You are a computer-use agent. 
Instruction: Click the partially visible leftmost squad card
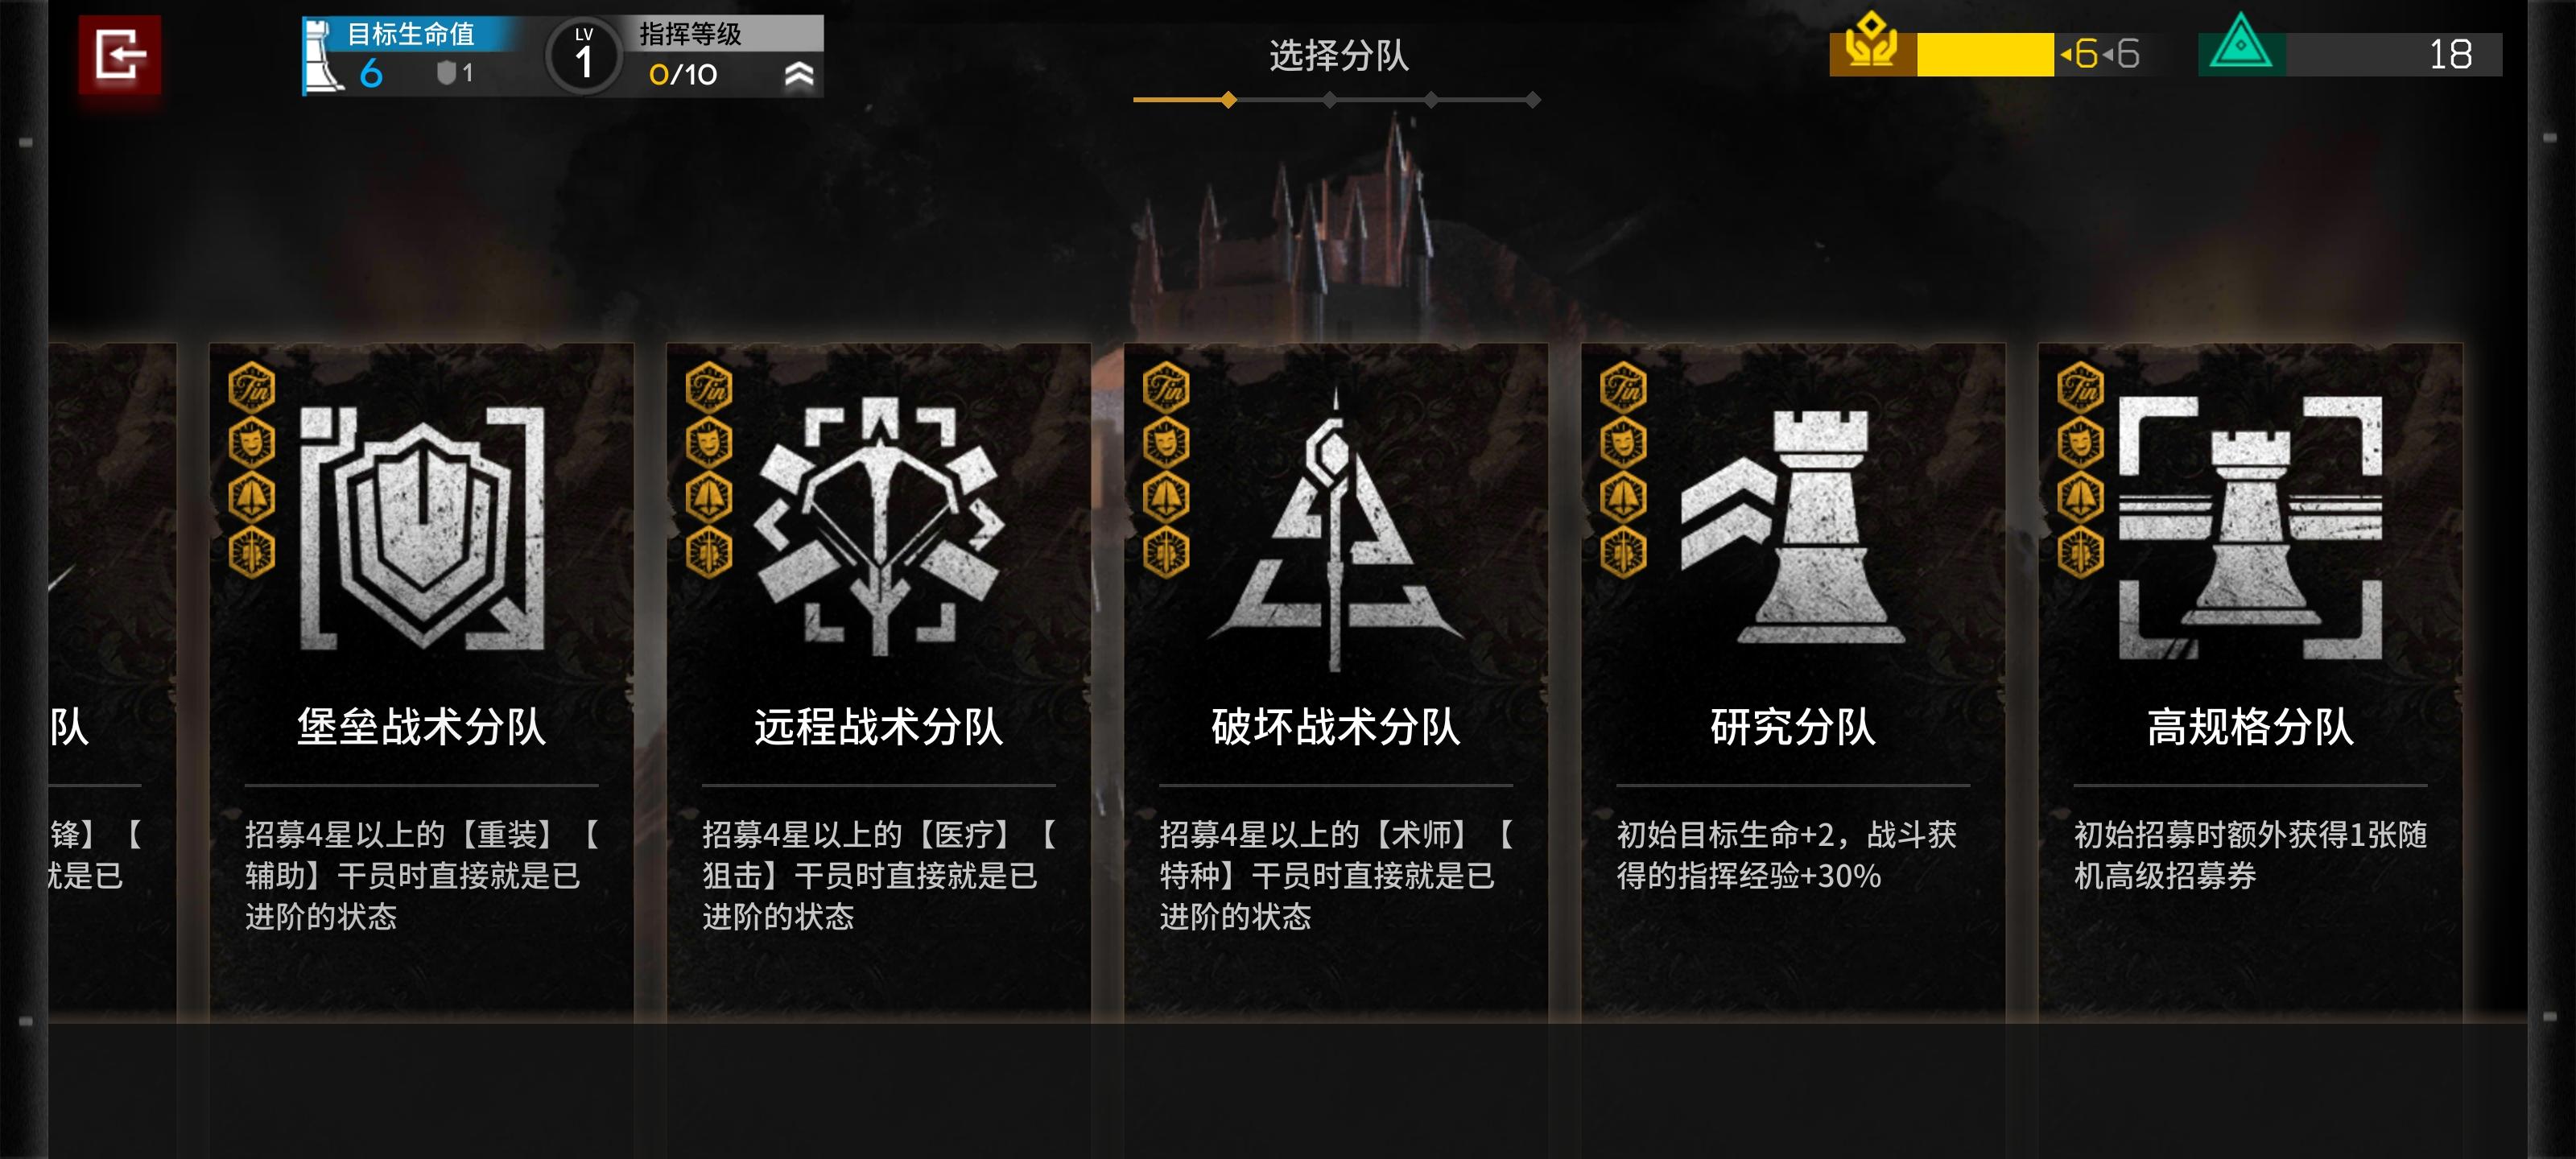[x=112, y=680]
